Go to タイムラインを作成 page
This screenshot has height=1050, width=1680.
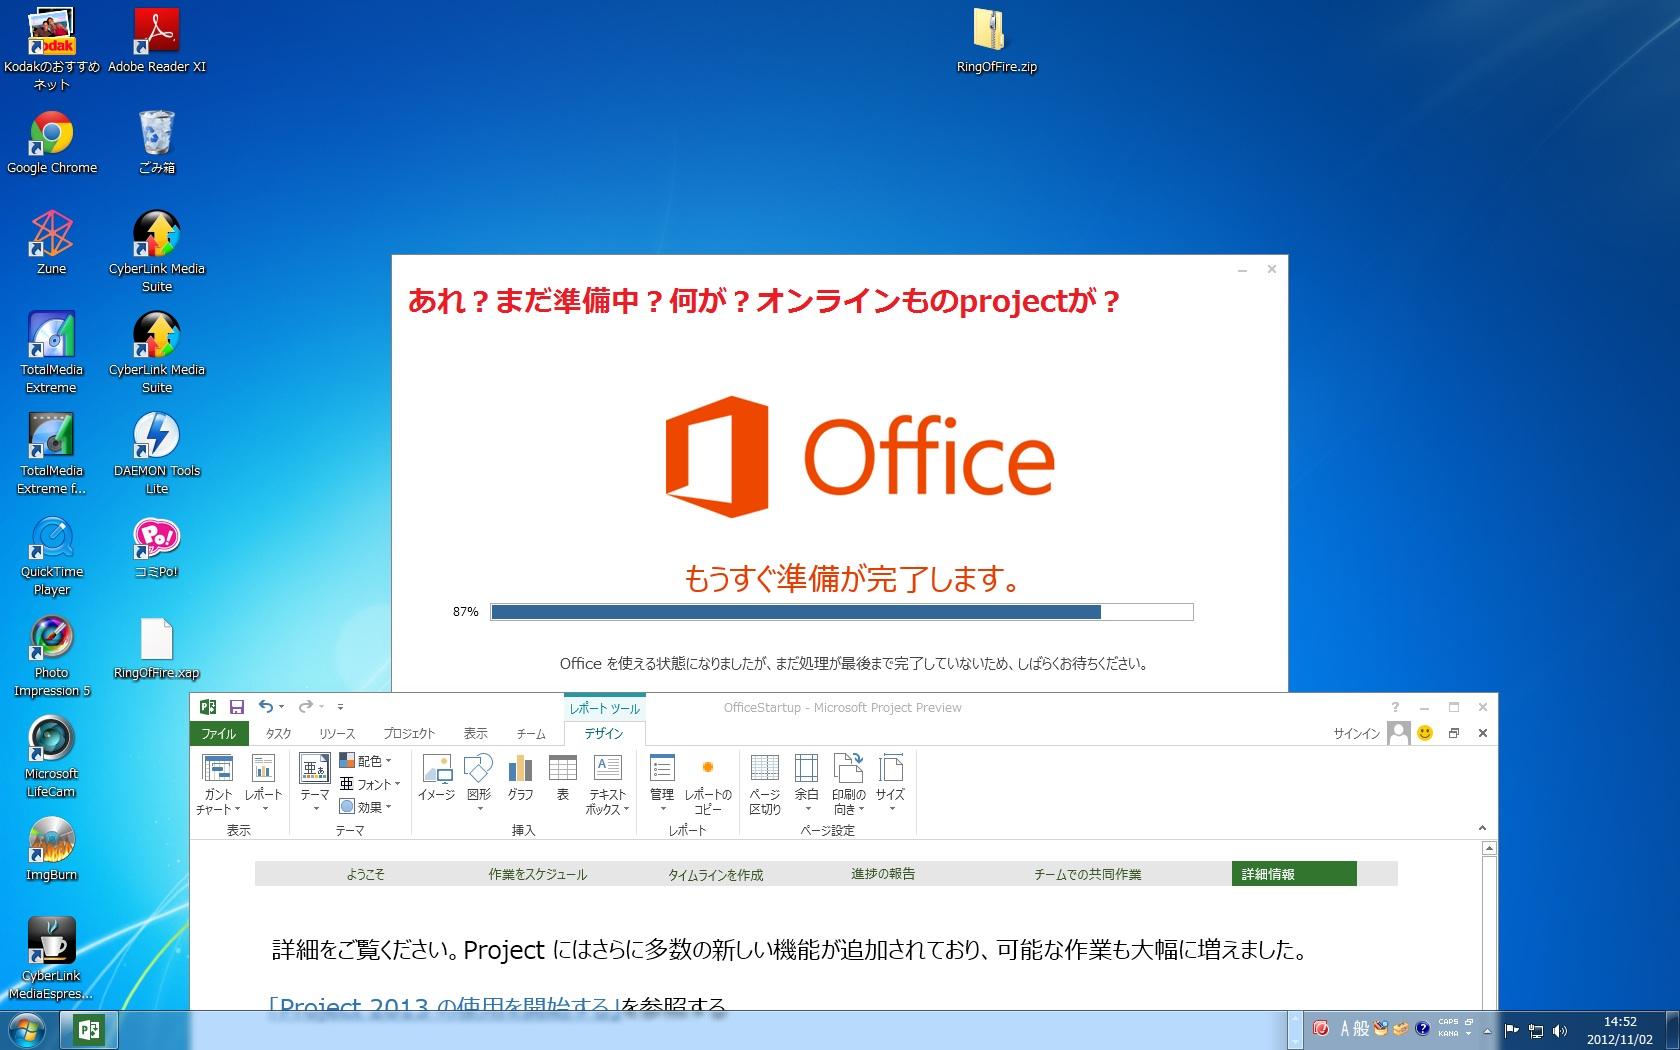(x=715, y=874)
